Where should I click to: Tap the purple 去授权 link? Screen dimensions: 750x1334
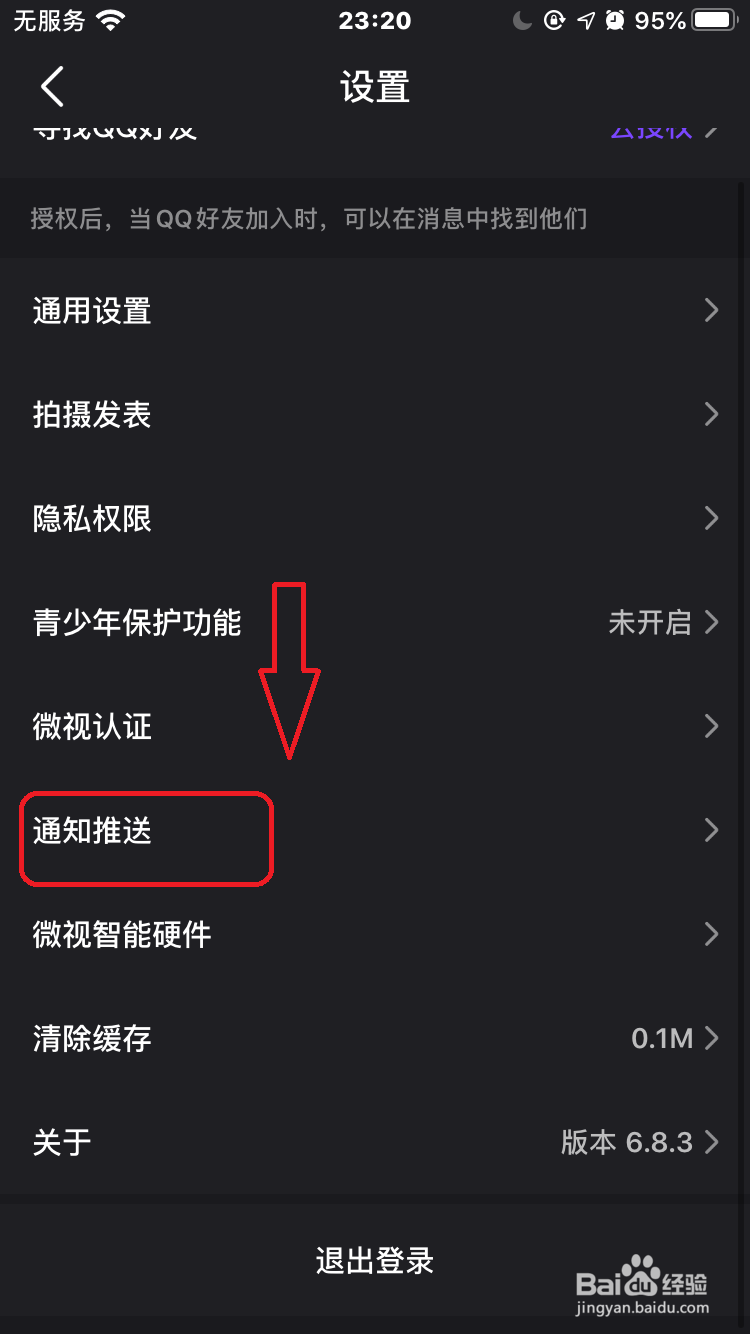click(651, 130)
